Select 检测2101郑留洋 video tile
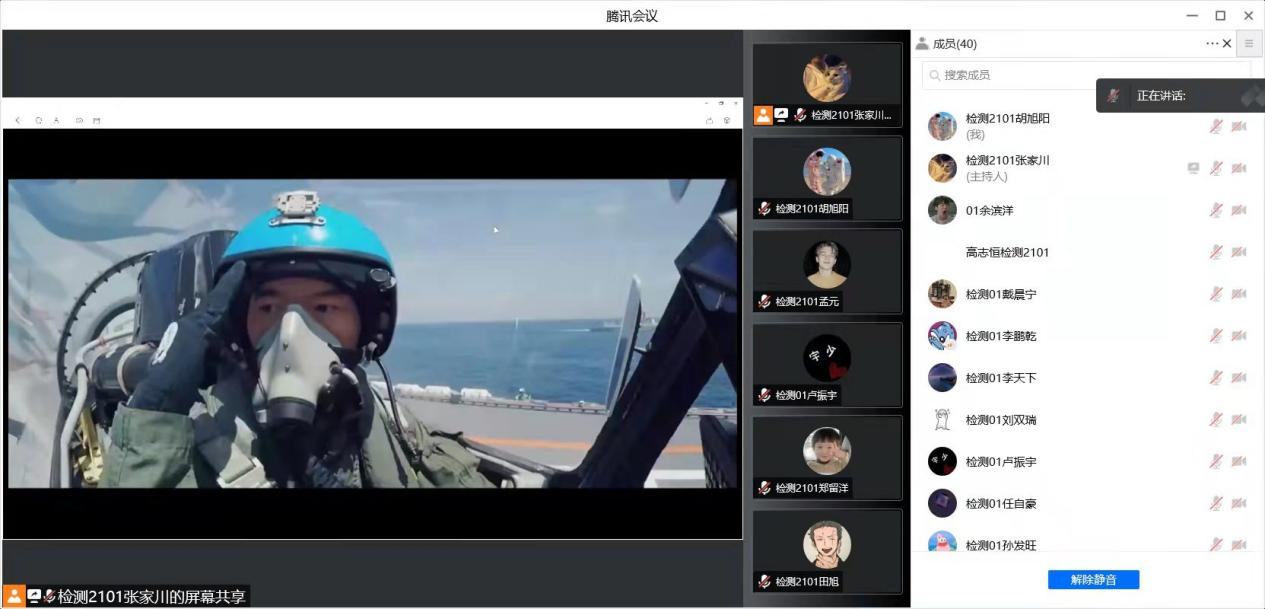1265x609 pixels. point(827,458)
